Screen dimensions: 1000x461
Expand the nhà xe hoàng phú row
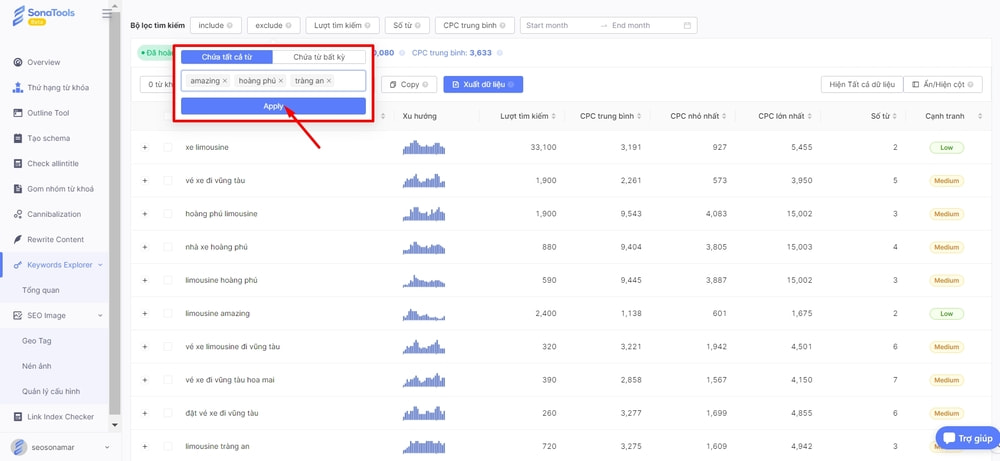coord(145,247)
